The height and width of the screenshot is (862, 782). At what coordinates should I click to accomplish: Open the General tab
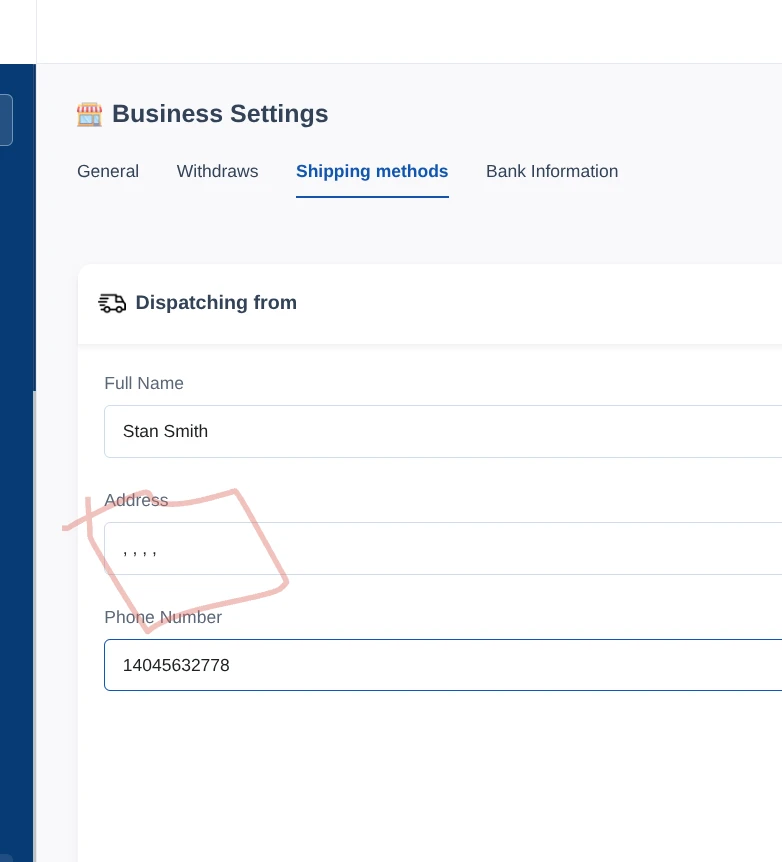pyautogui.click(x=108, y=171)
